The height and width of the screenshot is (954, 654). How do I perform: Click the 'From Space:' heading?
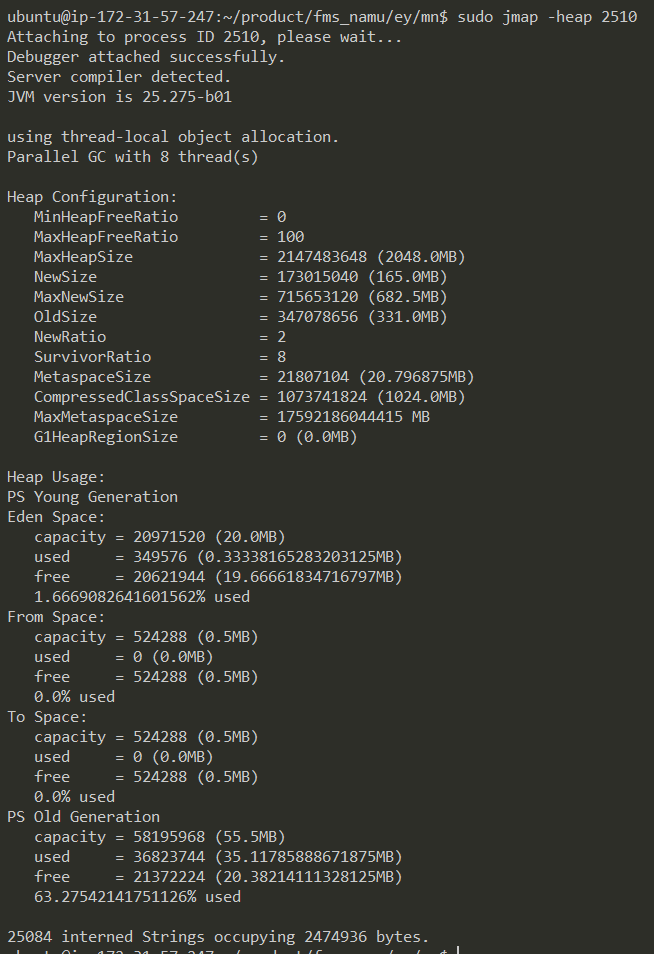[56, 617]
